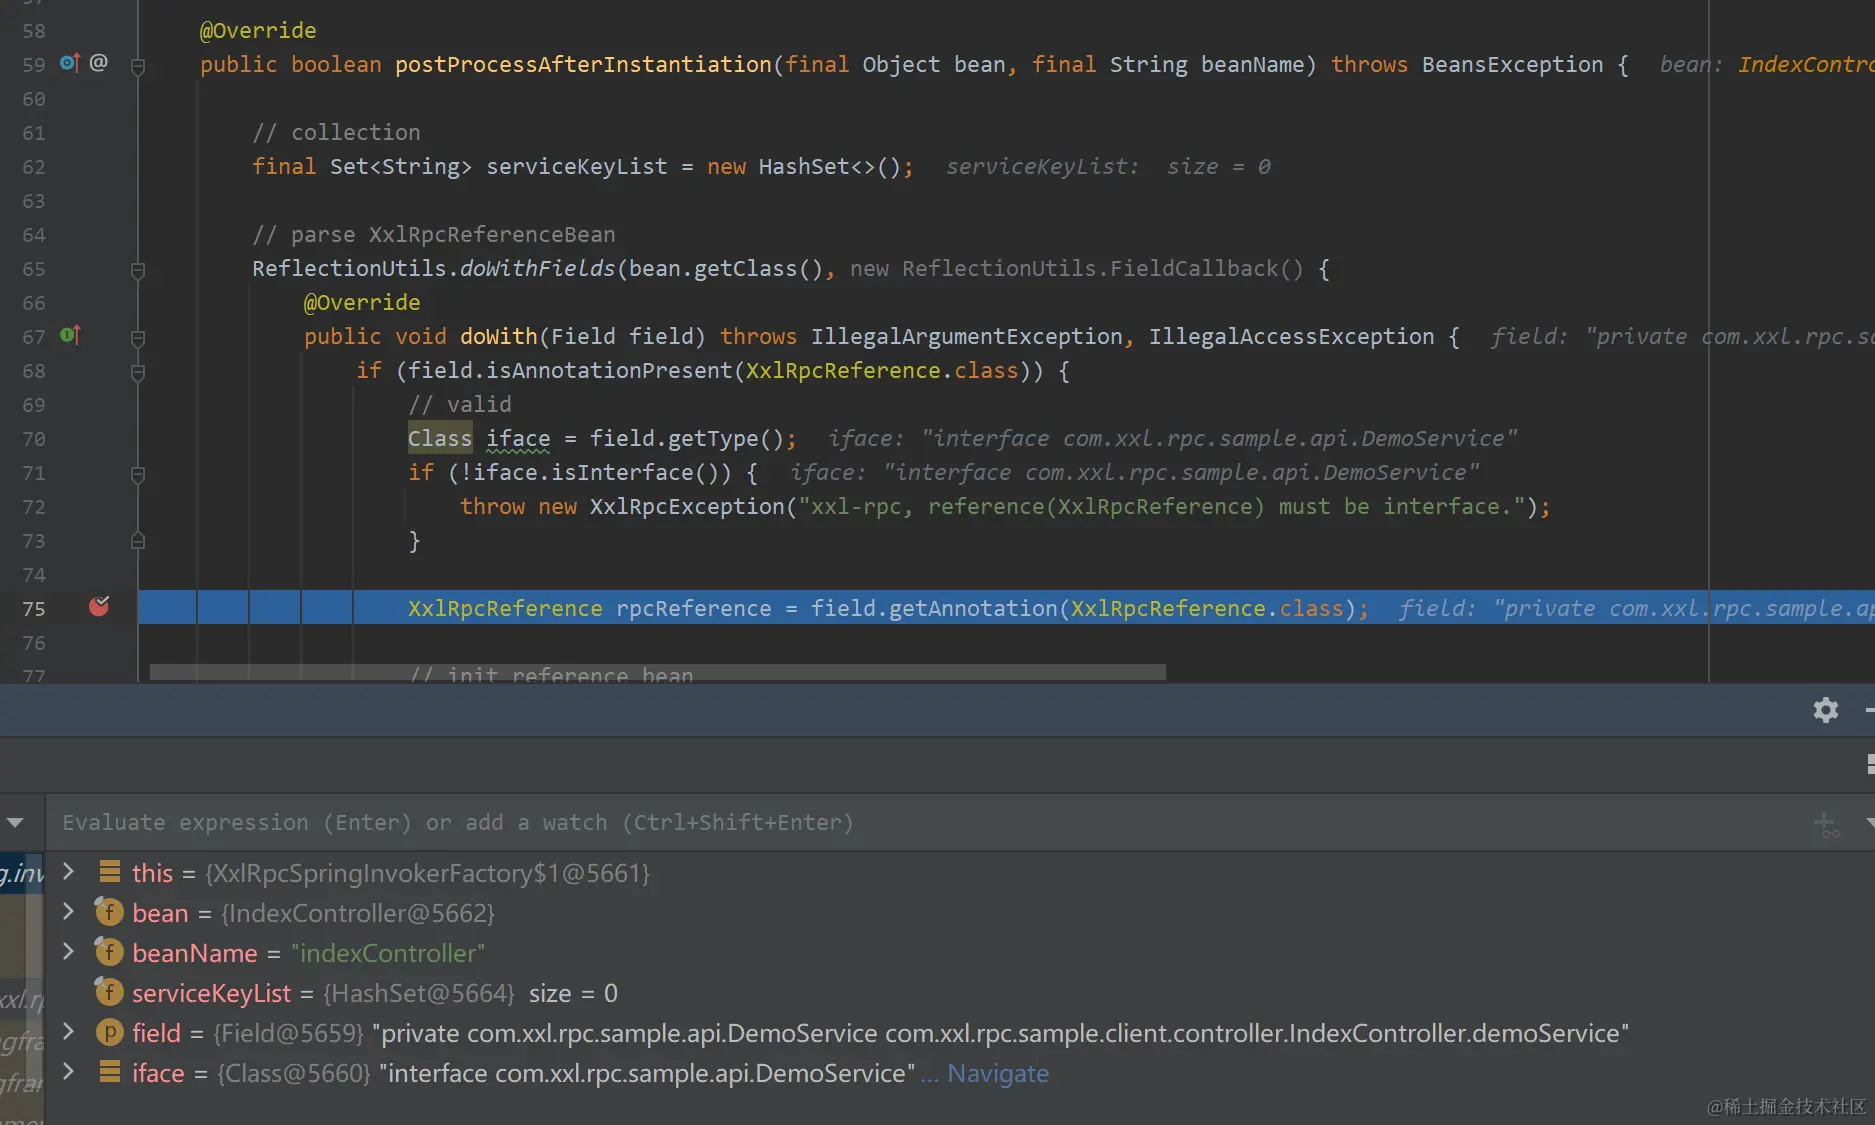Screen dimensions: 1875x1125
Task: Expand the 'this' variable node
Action: coord(68,871)
